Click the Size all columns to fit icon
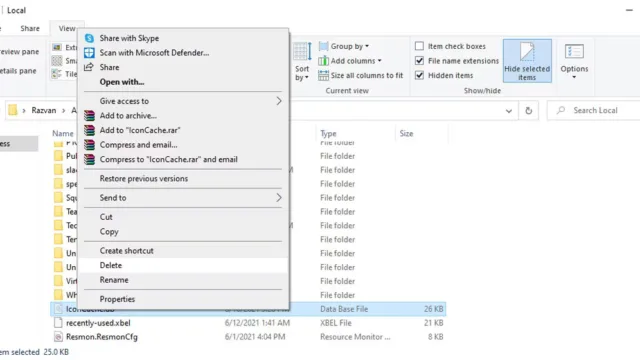This screenshot has height=360, width=640. pos(323,76)
